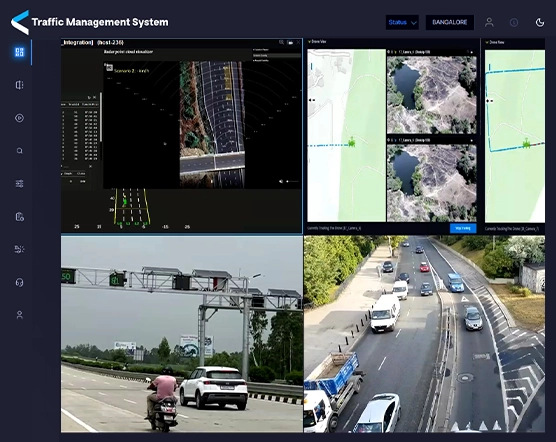Open the user profile icon in header
This screenshot has height=442, width=556.
(489, 22)
